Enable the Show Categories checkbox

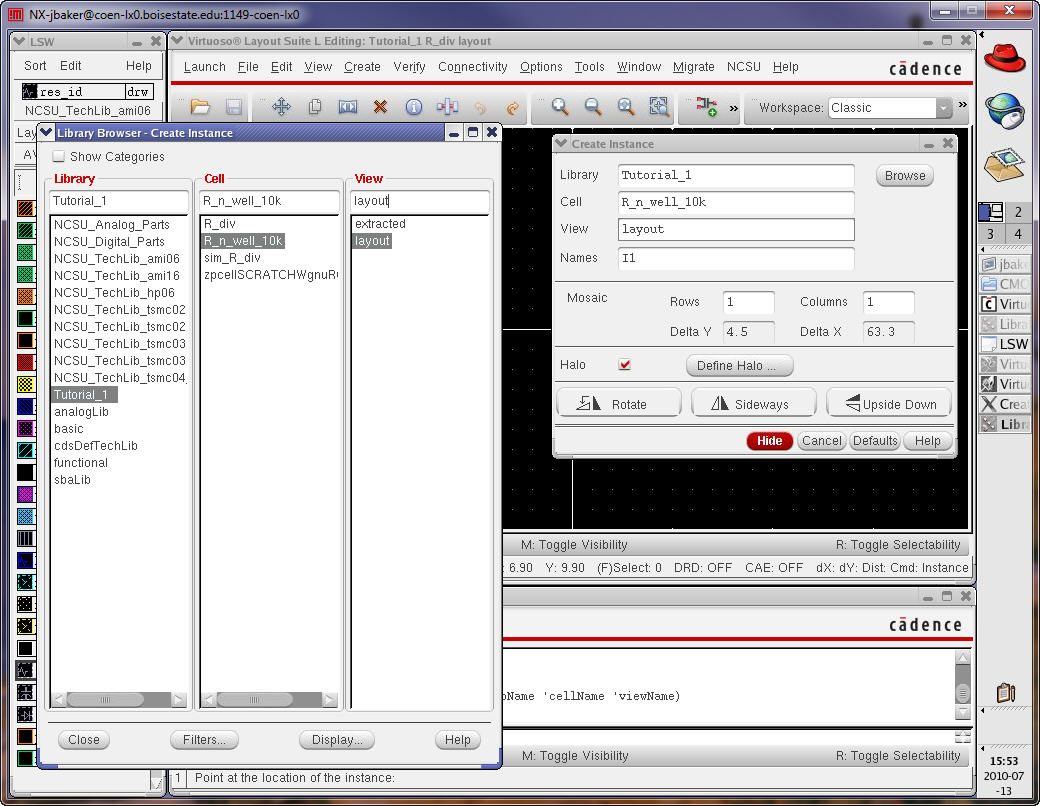click(59, 157)
